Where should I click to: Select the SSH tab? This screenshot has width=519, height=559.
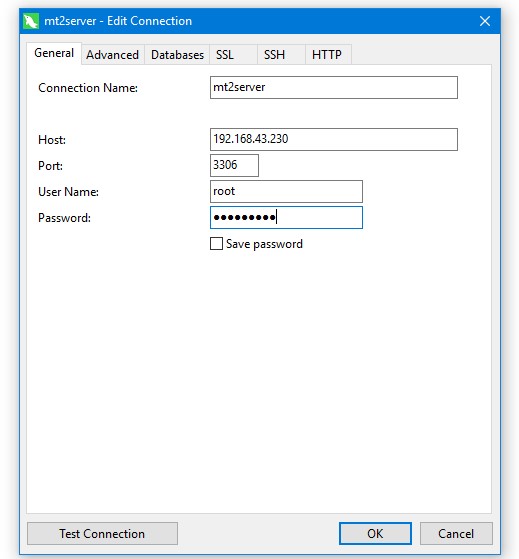[x=281, y=55]
